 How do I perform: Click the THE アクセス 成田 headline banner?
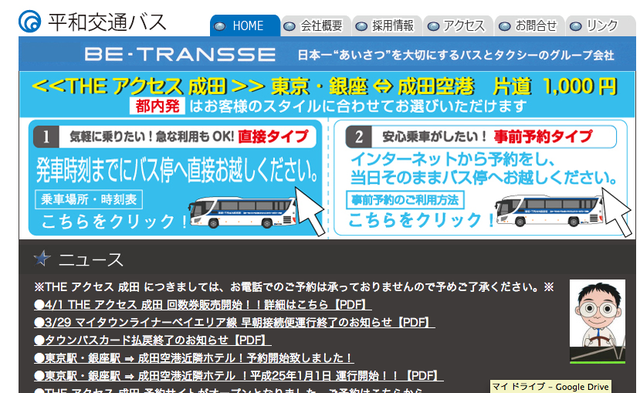click(324, 87)
